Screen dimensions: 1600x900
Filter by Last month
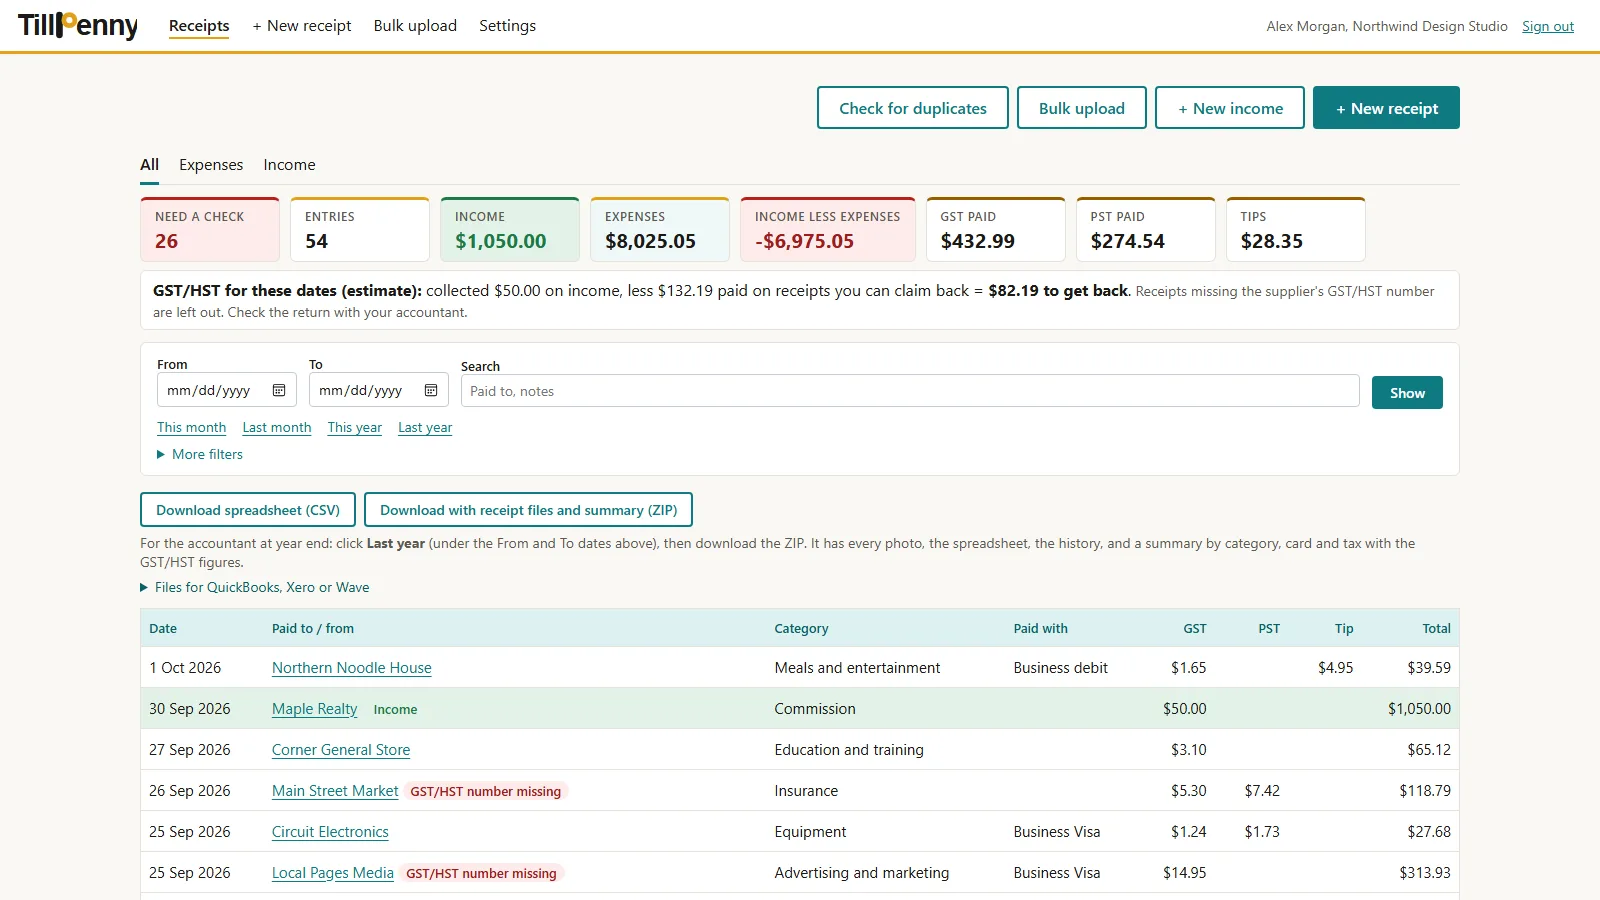(277, 427)
